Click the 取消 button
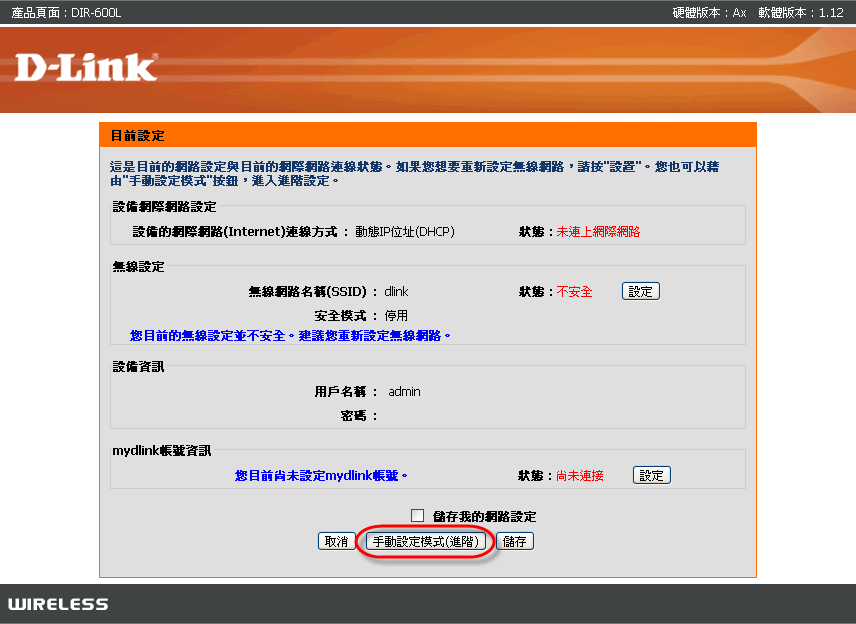This screenshot has height=624, width=856. pos(336,542)
